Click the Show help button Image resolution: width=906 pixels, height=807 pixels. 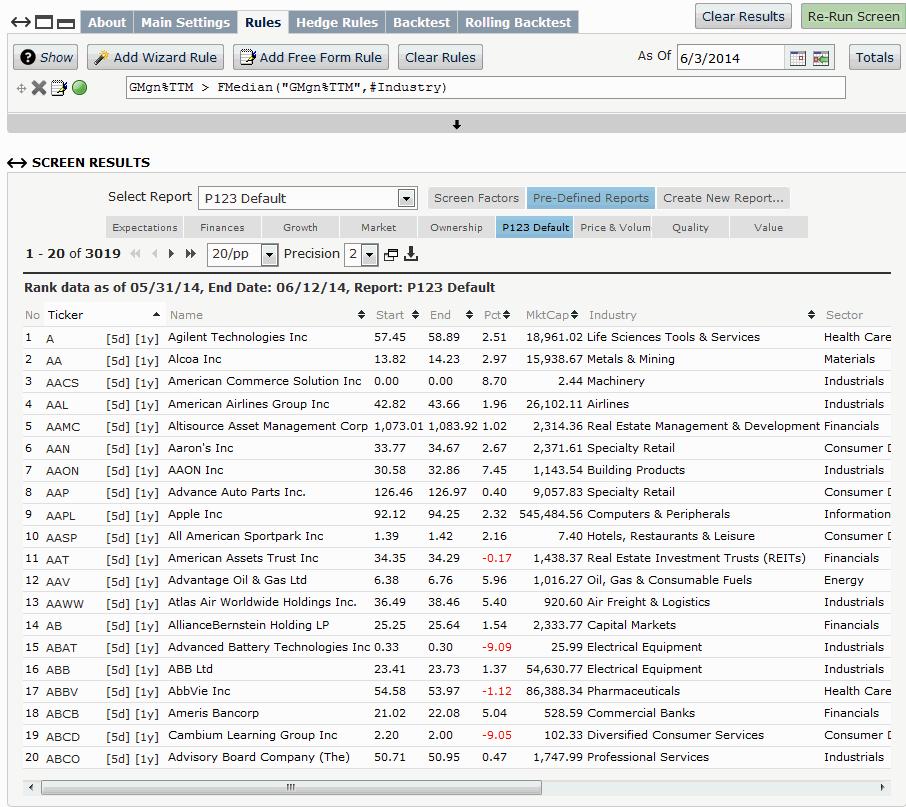click(x=46, y=57)
